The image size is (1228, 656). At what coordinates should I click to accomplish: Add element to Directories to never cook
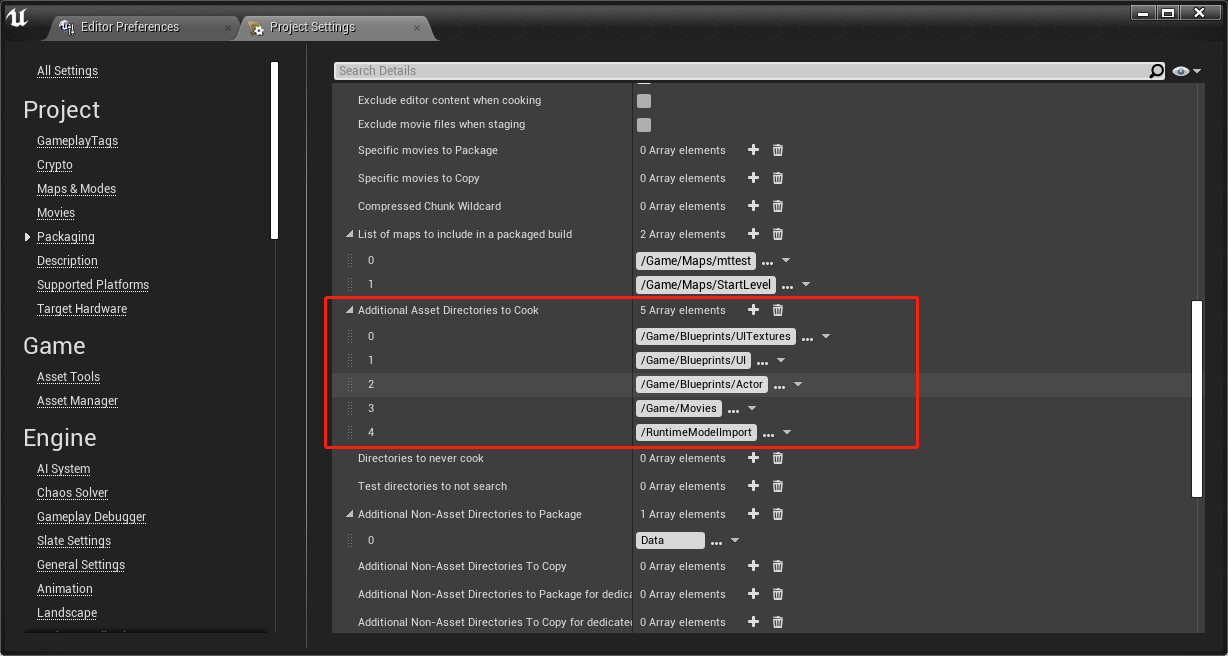pyautogui.click(x=754, y=458)
